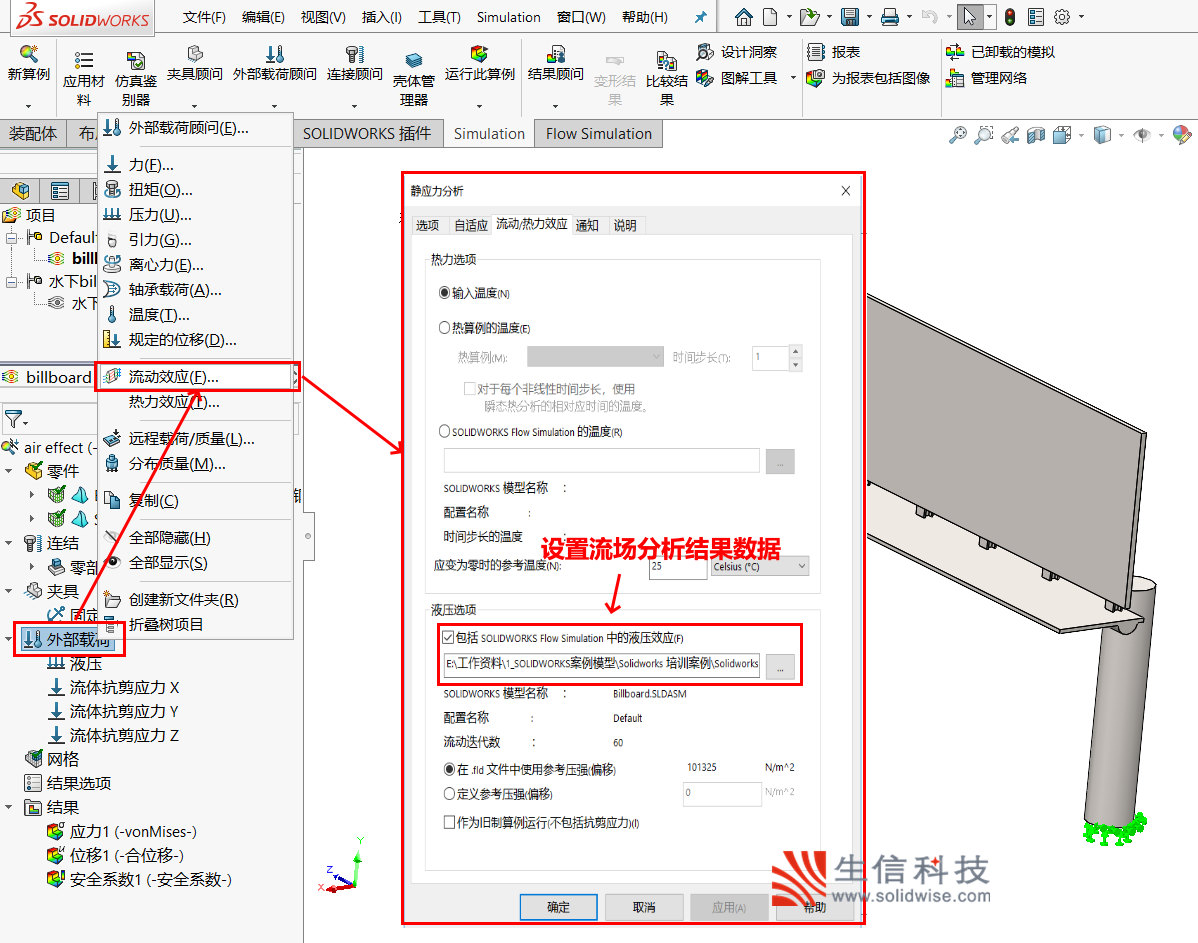
Task: Select 安全系数1 result item
Action: point(139,880)
